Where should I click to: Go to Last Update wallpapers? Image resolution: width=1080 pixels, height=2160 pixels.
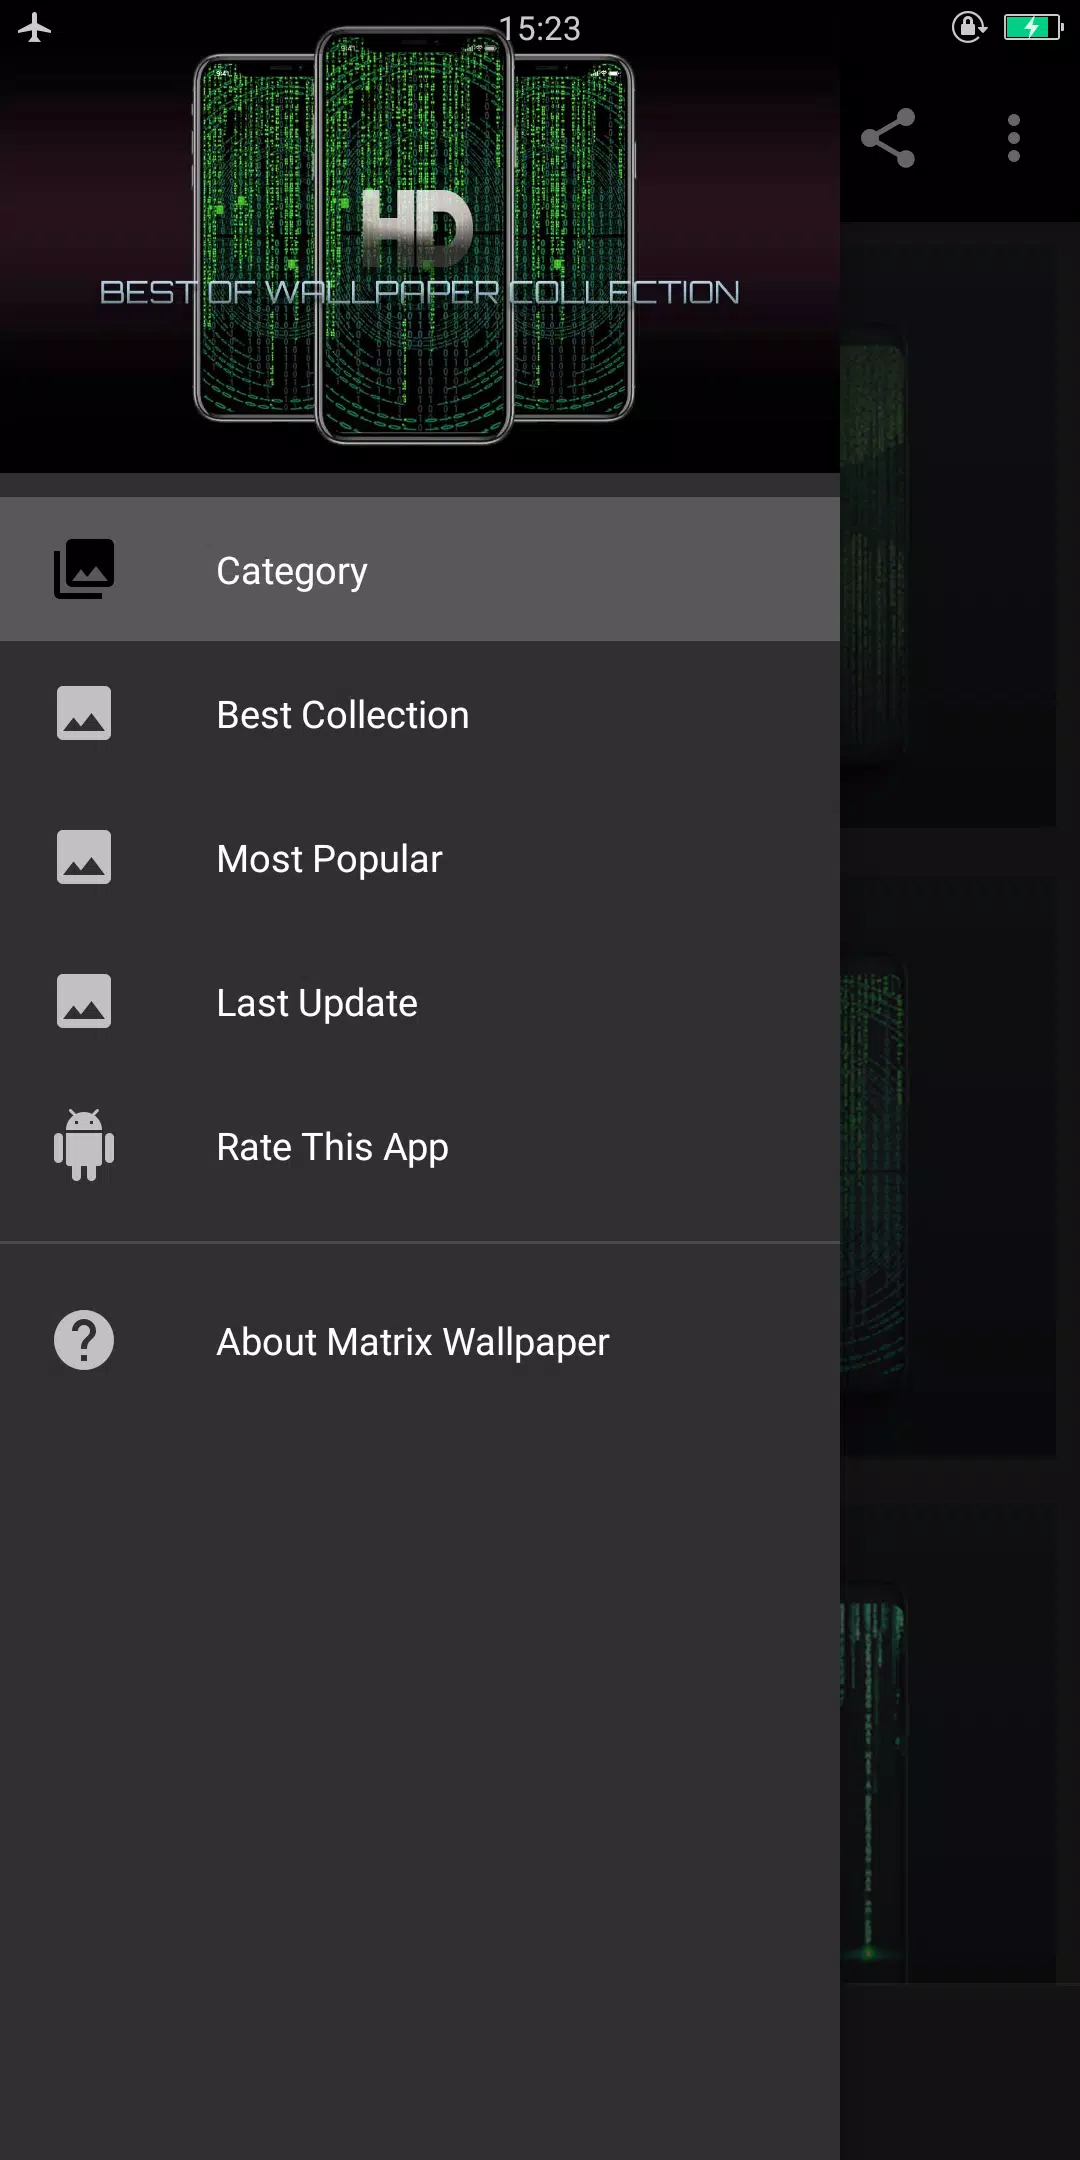(x=420, y=1002)
